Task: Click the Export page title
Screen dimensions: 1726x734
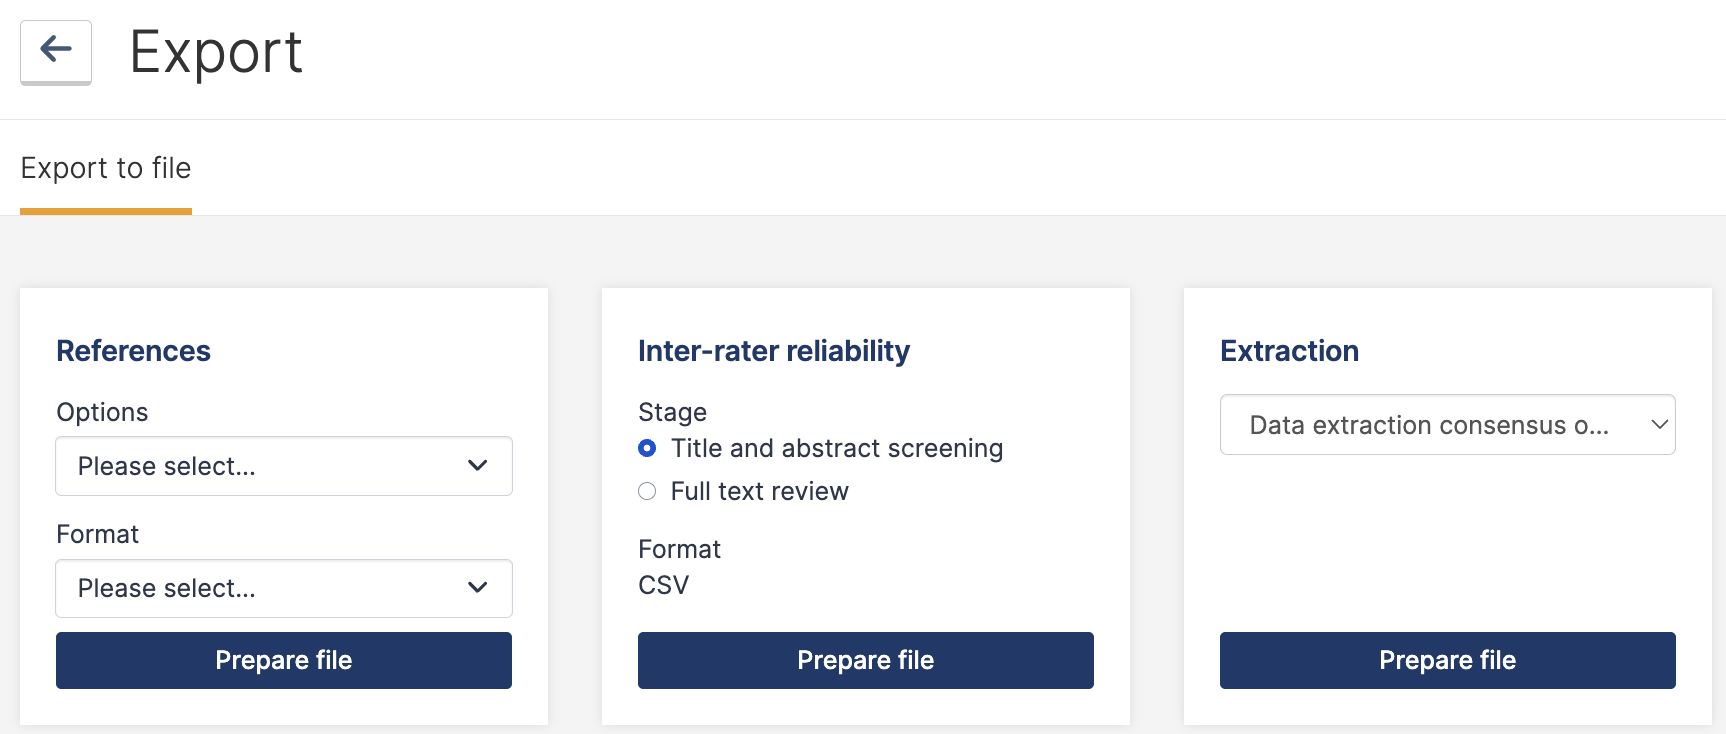Action: pos(216,52)
